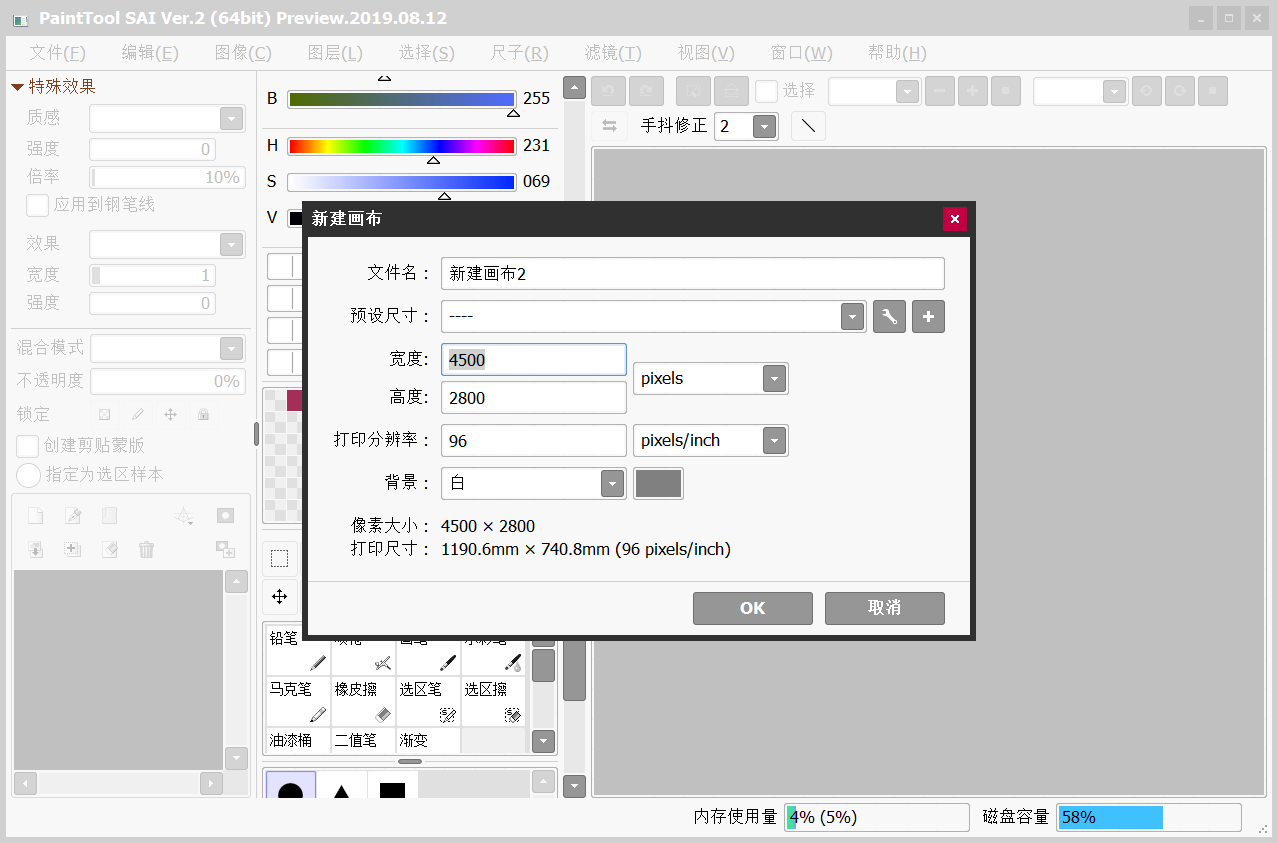Viewport: 1278px width, 843px height.
Task: Click the H hue slider bar
Action: [401, 146]
